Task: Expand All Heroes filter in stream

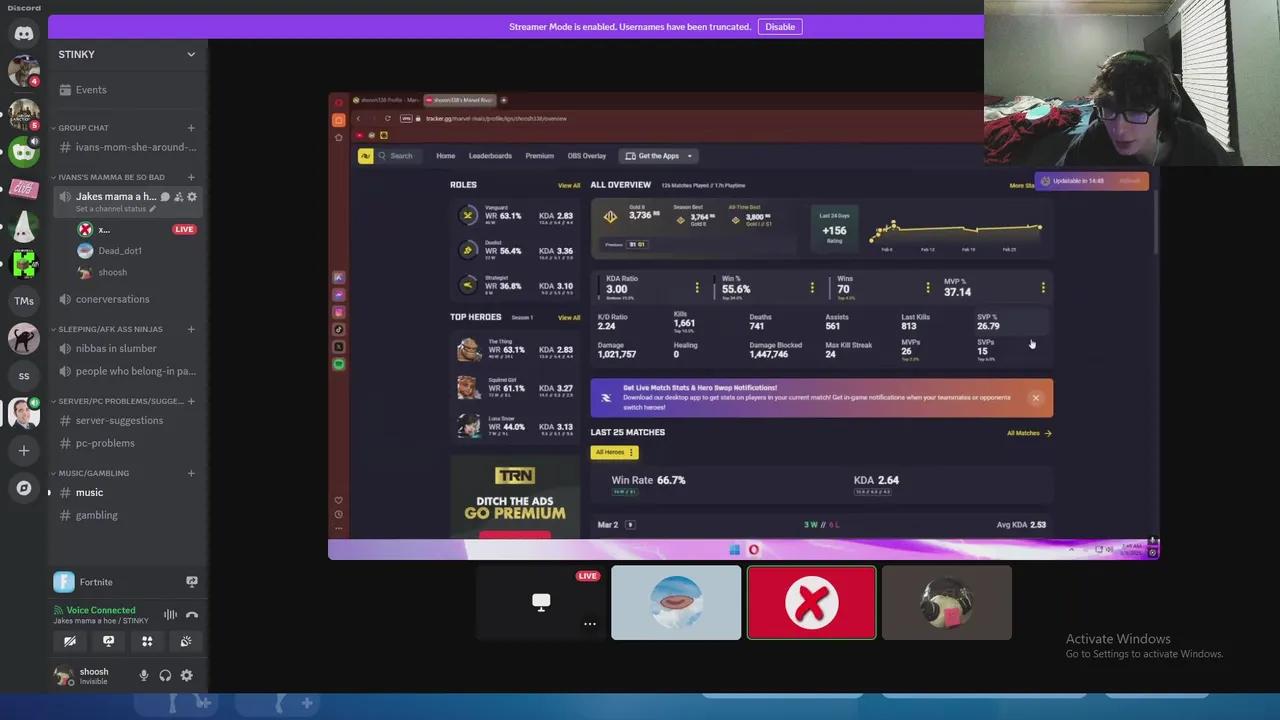Action: (614, 452)
